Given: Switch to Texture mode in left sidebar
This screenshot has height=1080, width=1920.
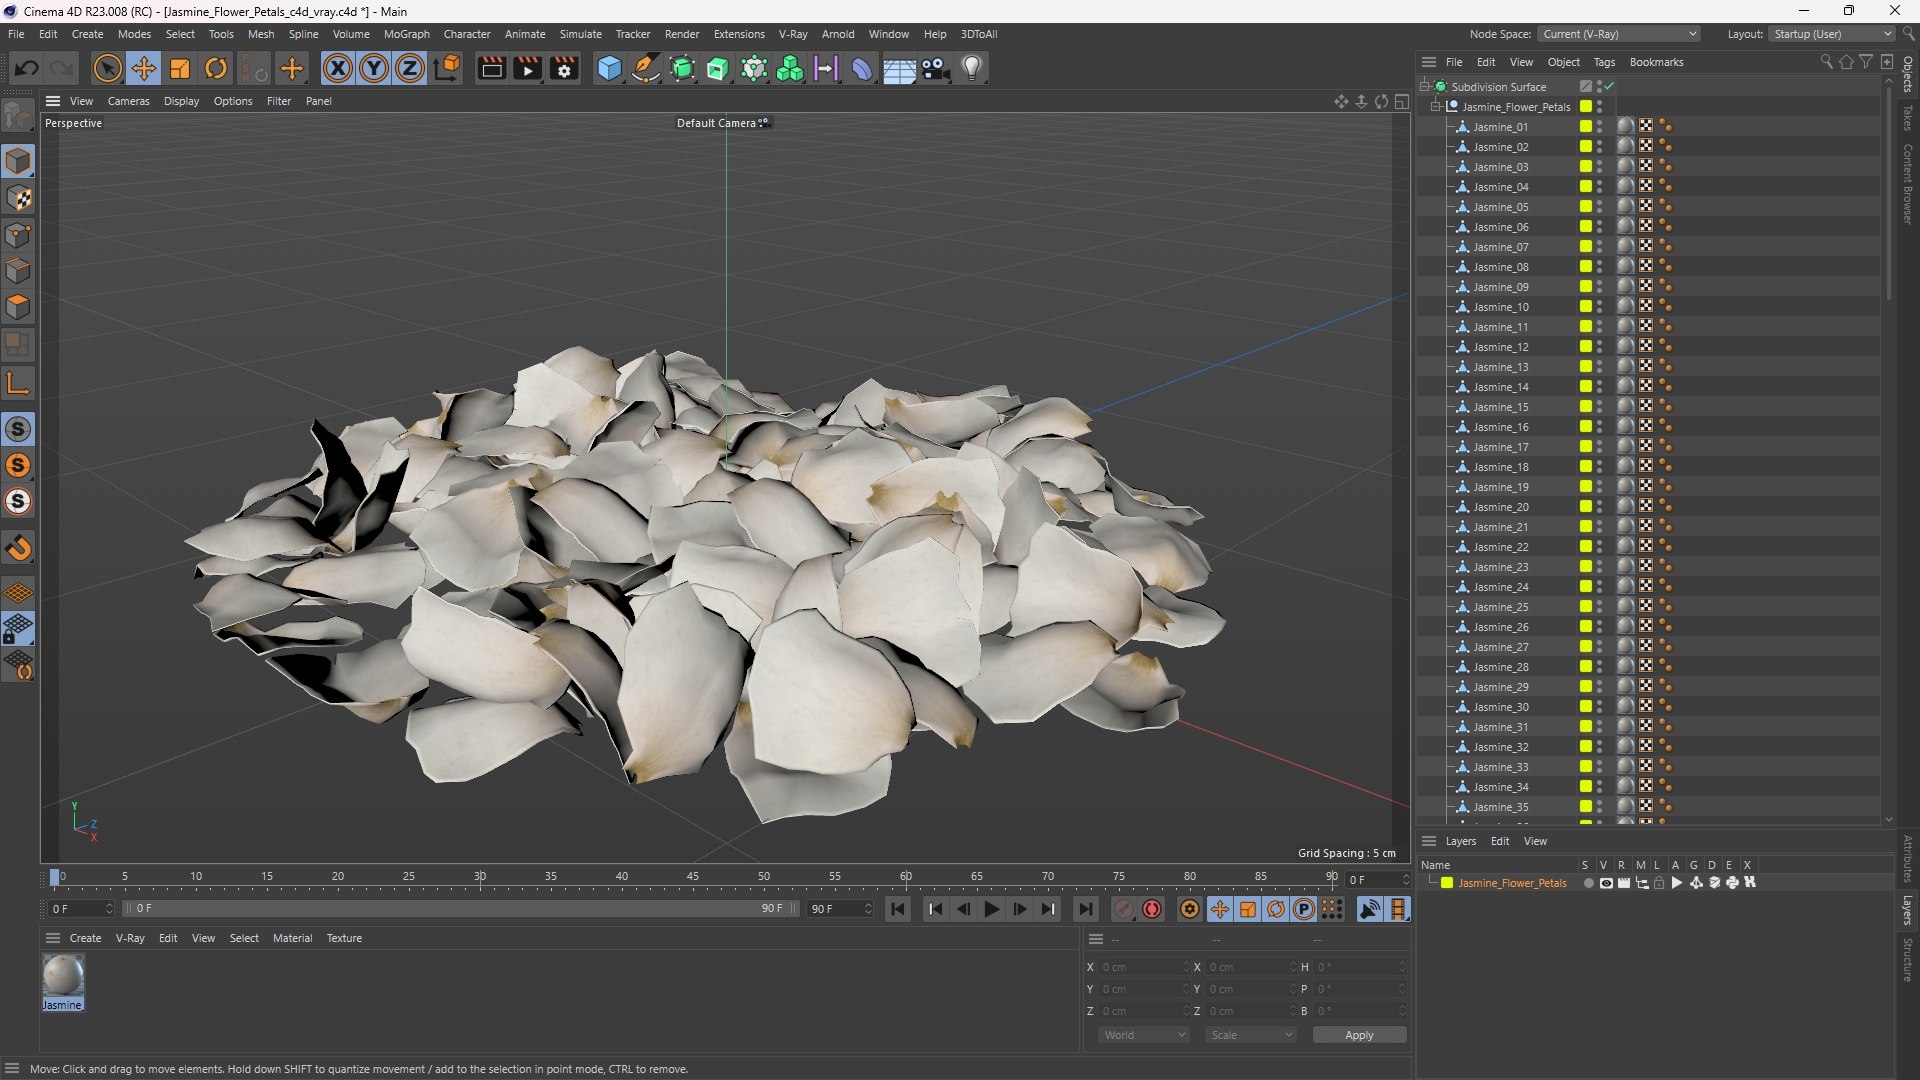Looking at the screenshot, I should (x=18, y=198).
